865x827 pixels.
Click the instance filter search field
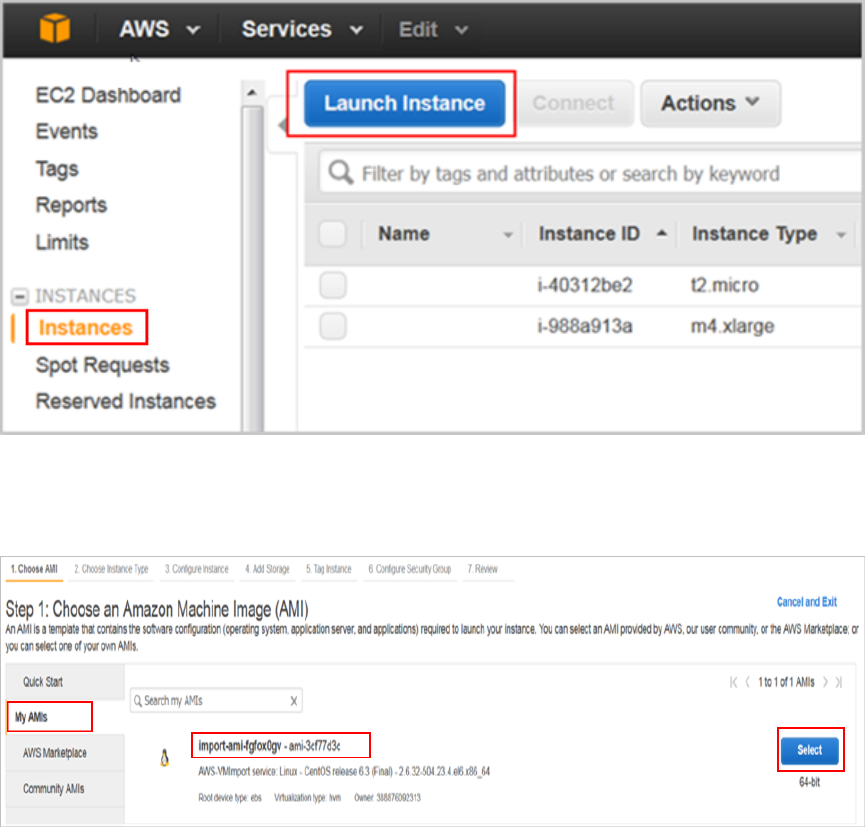[590, 173]
